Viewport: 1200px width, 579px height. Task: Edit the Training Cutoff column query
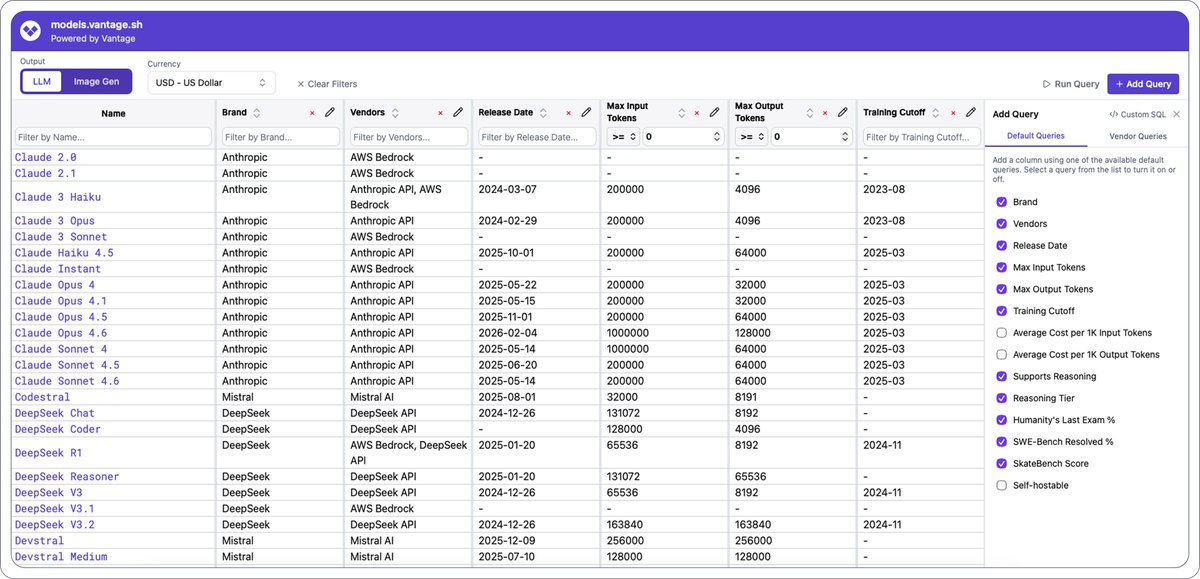971,113
